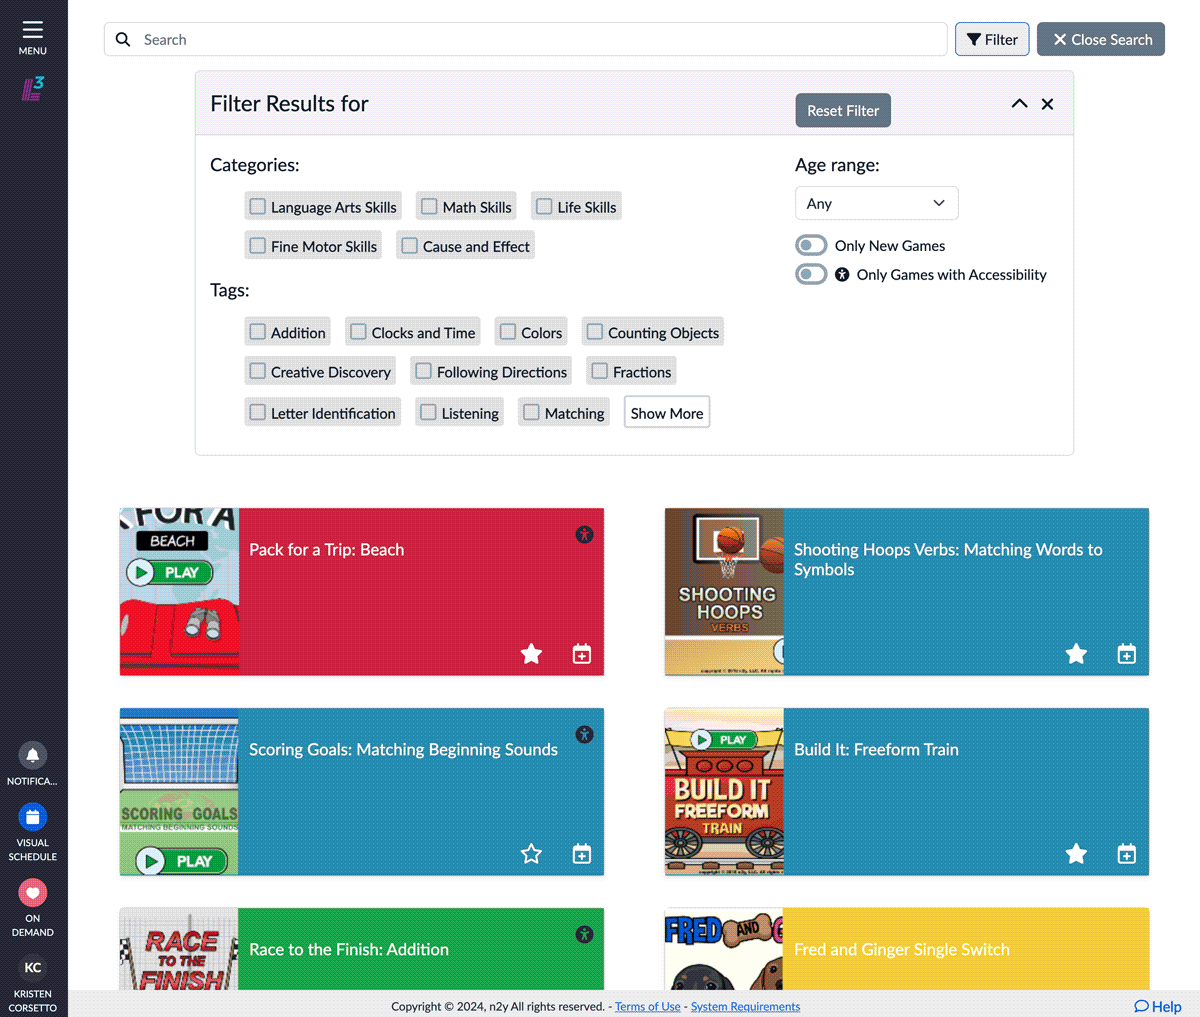Open the Terms of Use link
1200x1017 pixels.
[648, 1006]
